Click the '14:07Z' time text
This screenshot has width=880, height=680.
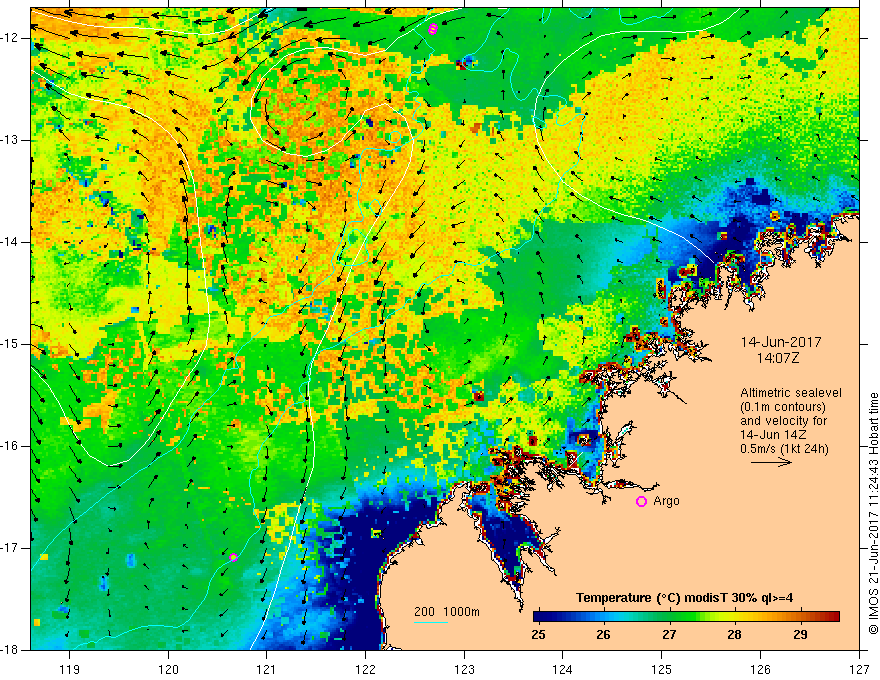point(777,358)
